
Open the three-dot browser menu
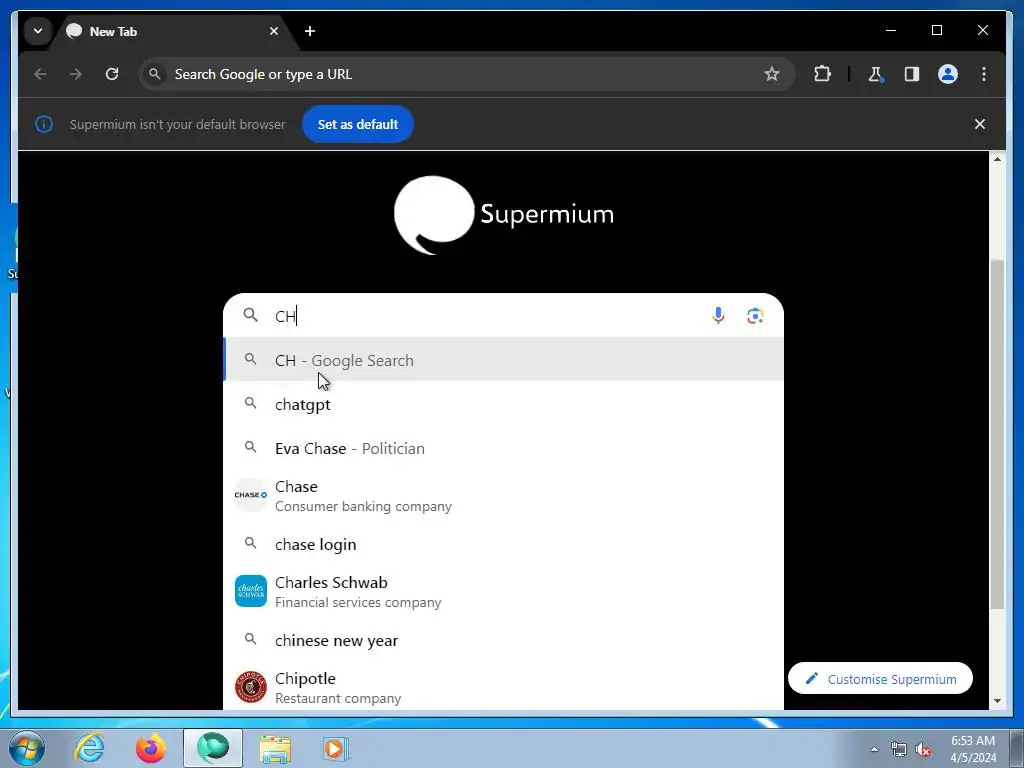(984, 74)
